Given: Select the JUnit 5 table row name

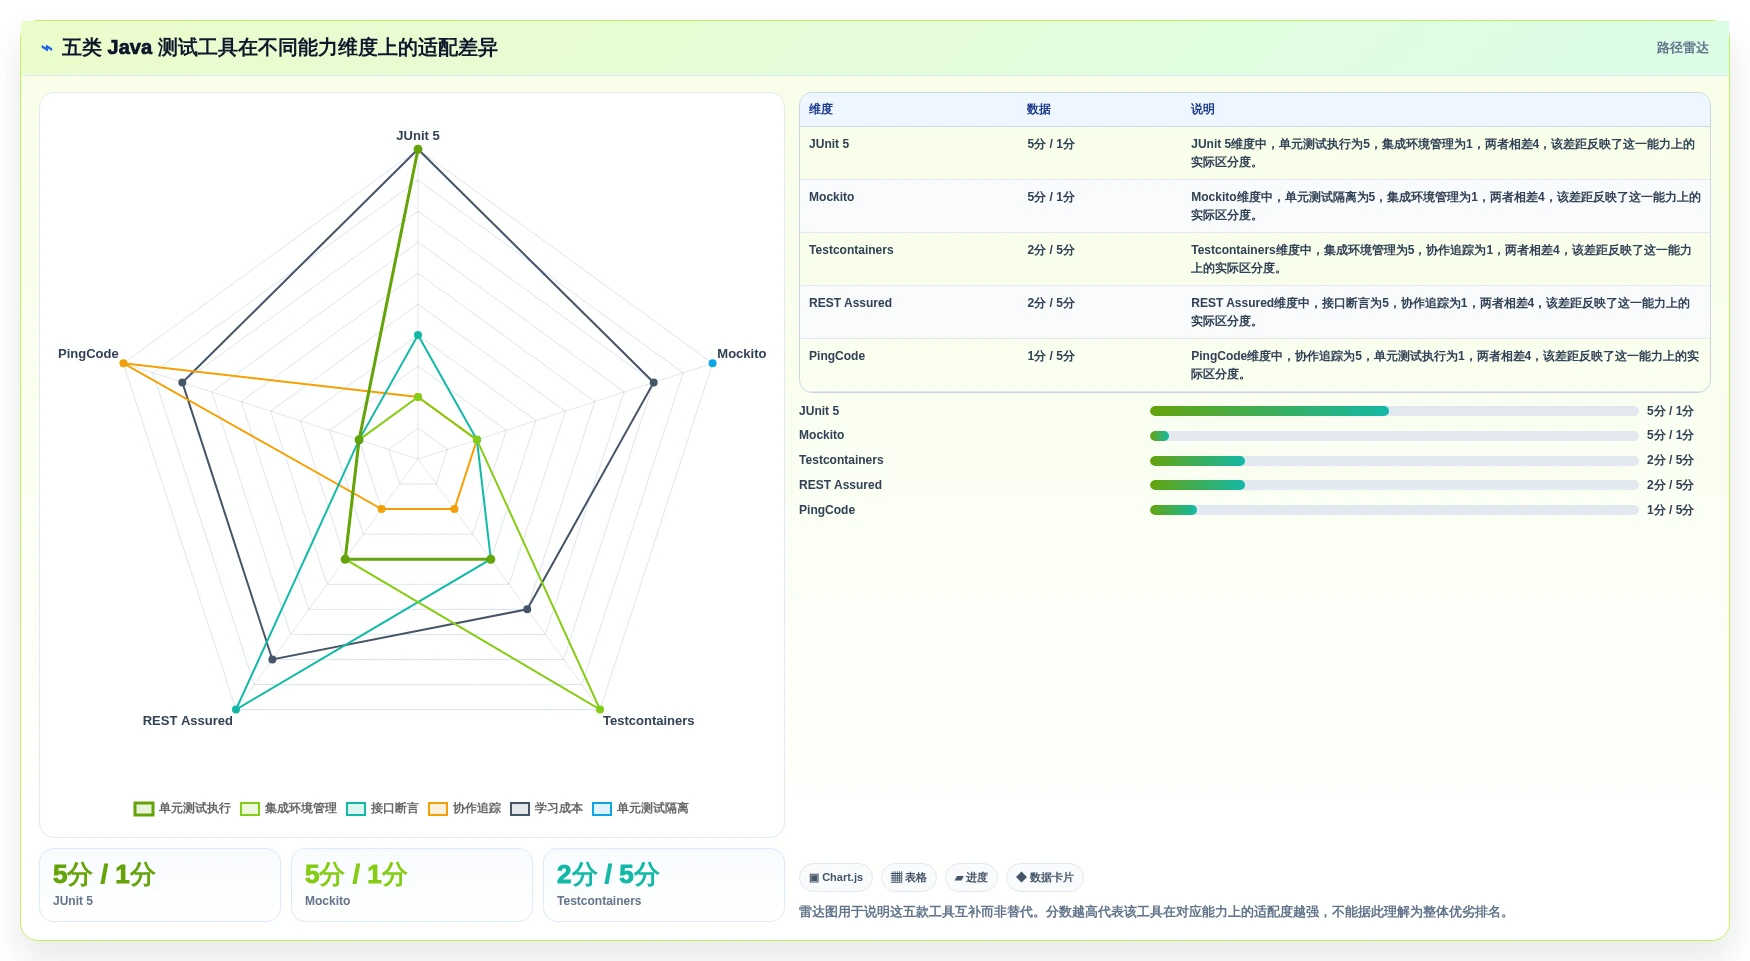Looking at the screenshot, I should tap(829, 144).
